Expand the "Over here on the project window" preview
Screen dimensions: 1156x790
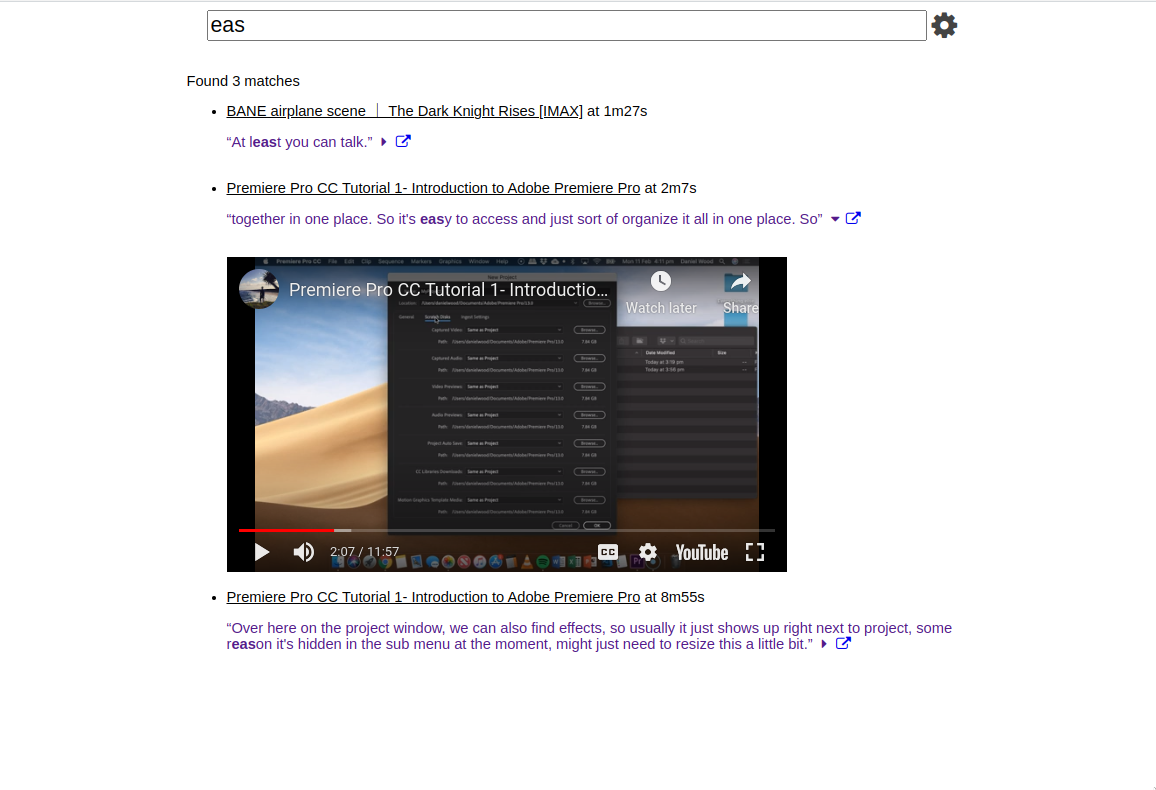(824, 644)
